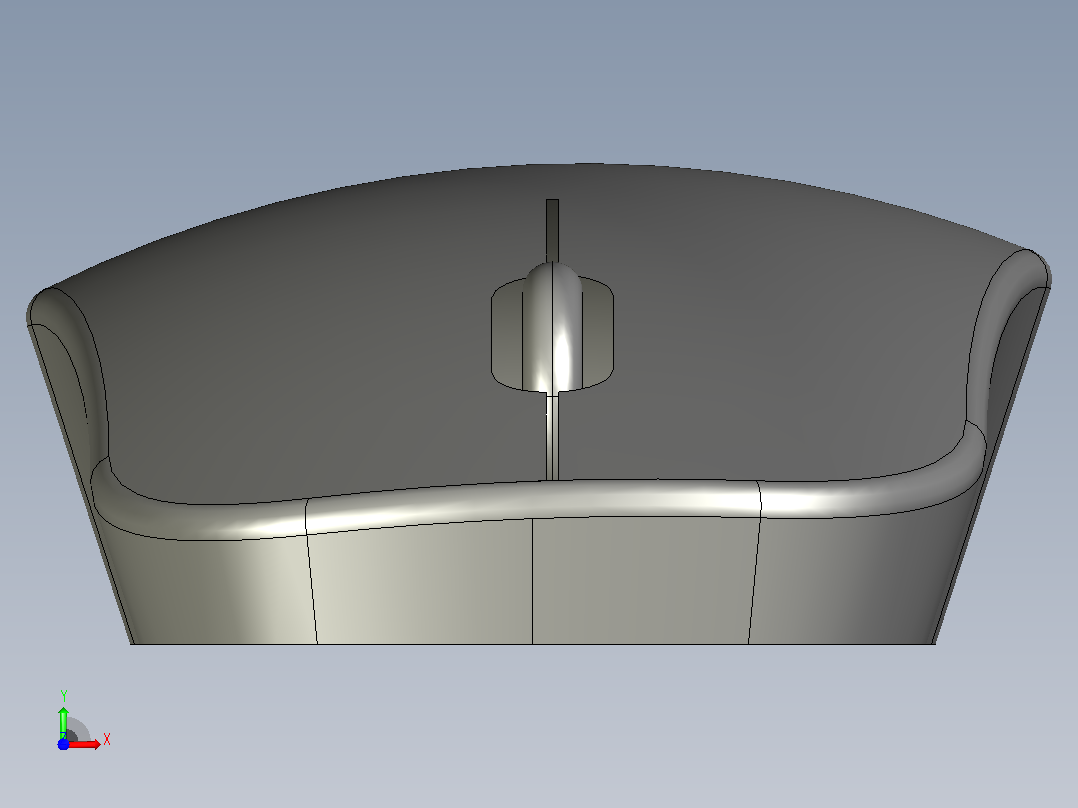This screenshot has width=1078, height=808.
Task: Select the front face segment left of center seam
Action: click(x=423, y=585)
